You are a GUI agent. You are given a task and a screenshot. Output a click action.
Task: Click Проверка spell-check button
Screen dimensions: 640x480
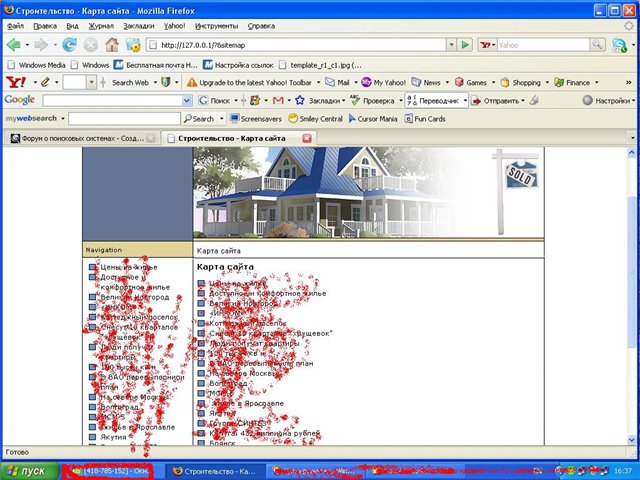[372, 100]
